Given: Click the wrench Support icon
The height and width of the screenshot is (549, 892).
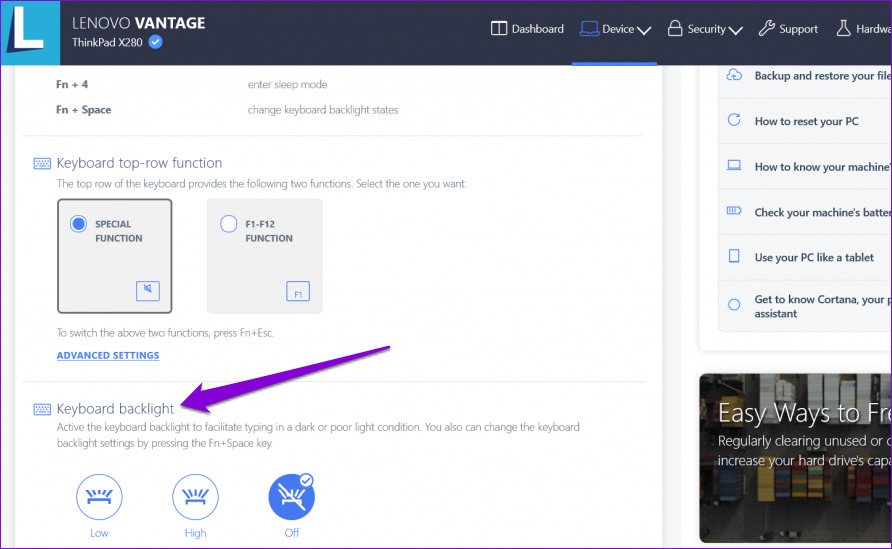Looking at the screenshot, I should [766, 28].
